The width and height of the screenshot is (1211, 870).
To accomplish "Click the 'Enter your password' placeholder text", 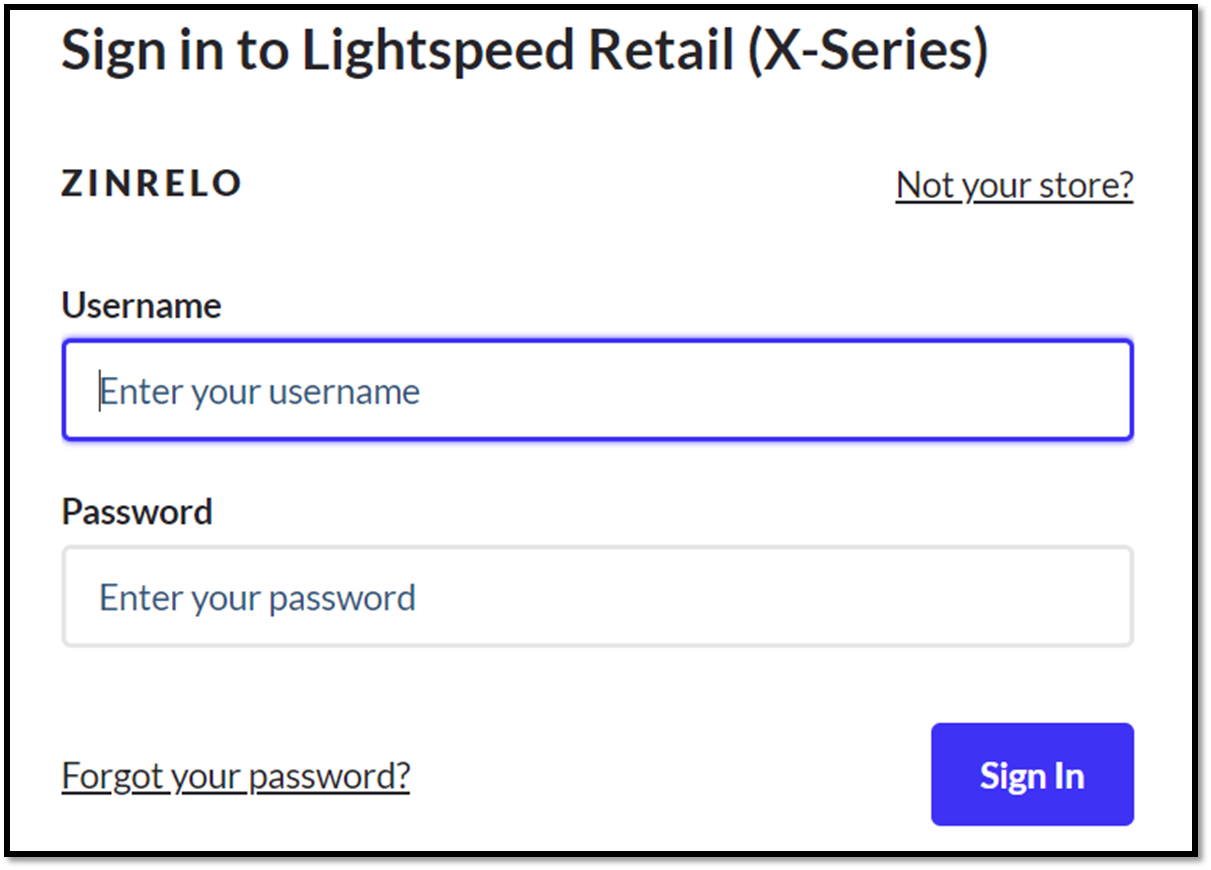I will coord(257,598).
